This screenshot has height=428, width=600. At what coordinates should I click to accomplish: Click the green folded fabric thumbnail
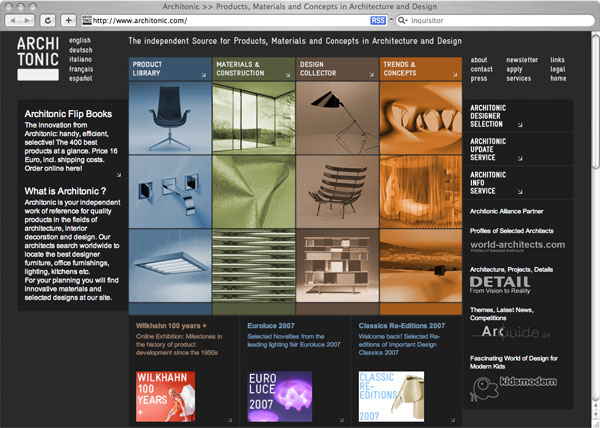tap(254, 192)
